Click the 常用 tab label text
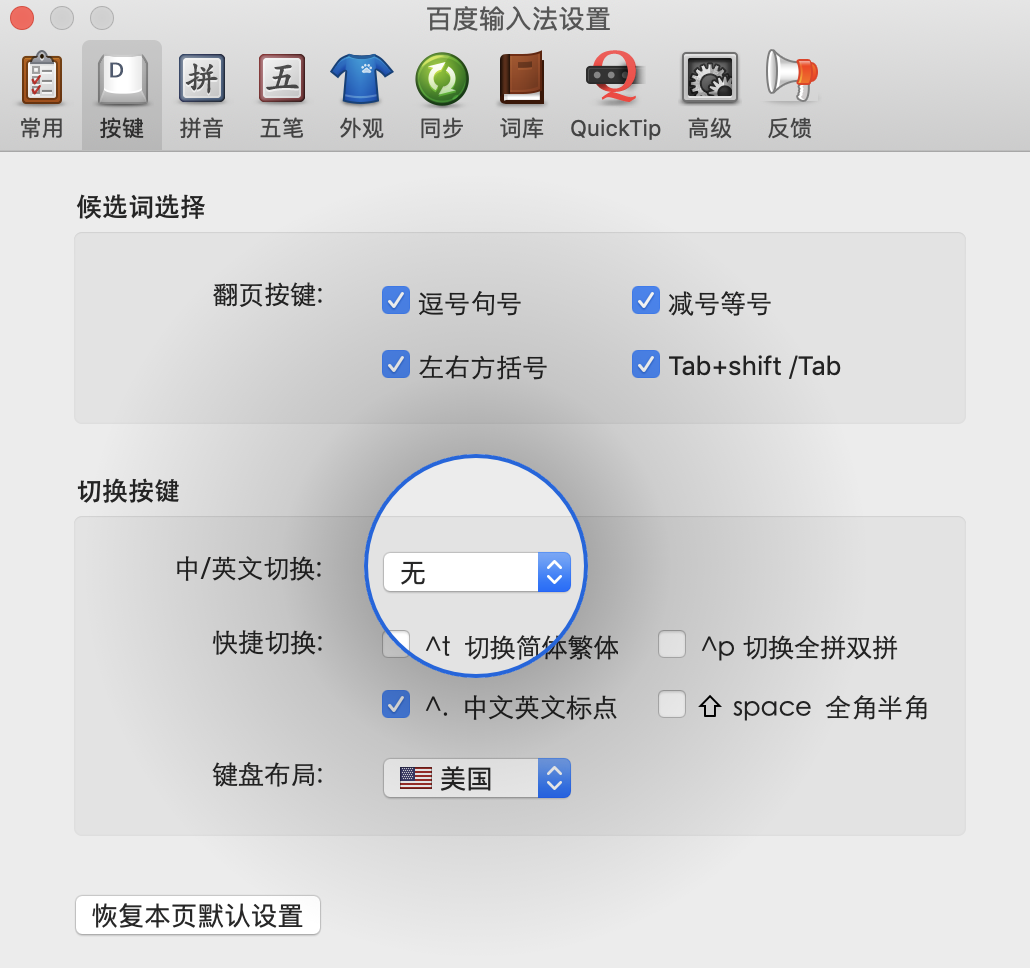 tap(42, 128)
